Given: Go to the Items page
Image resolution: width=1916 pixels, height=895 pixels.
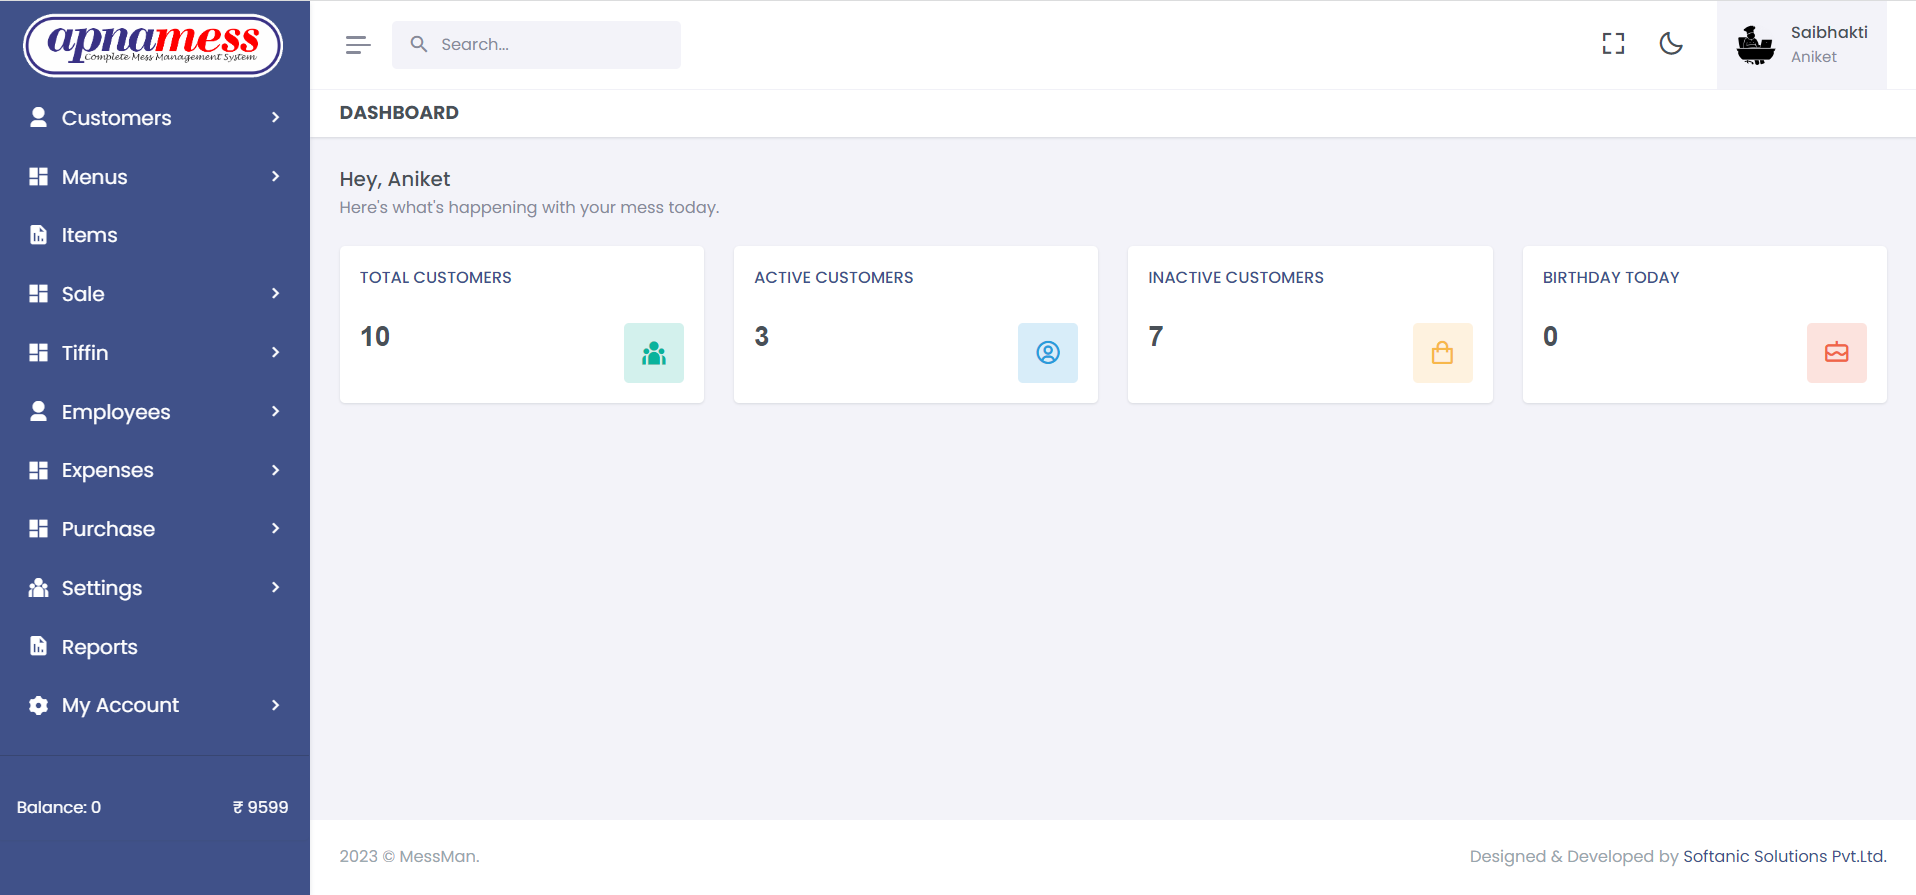Looking at the screenshot, I should click(155, 235).
